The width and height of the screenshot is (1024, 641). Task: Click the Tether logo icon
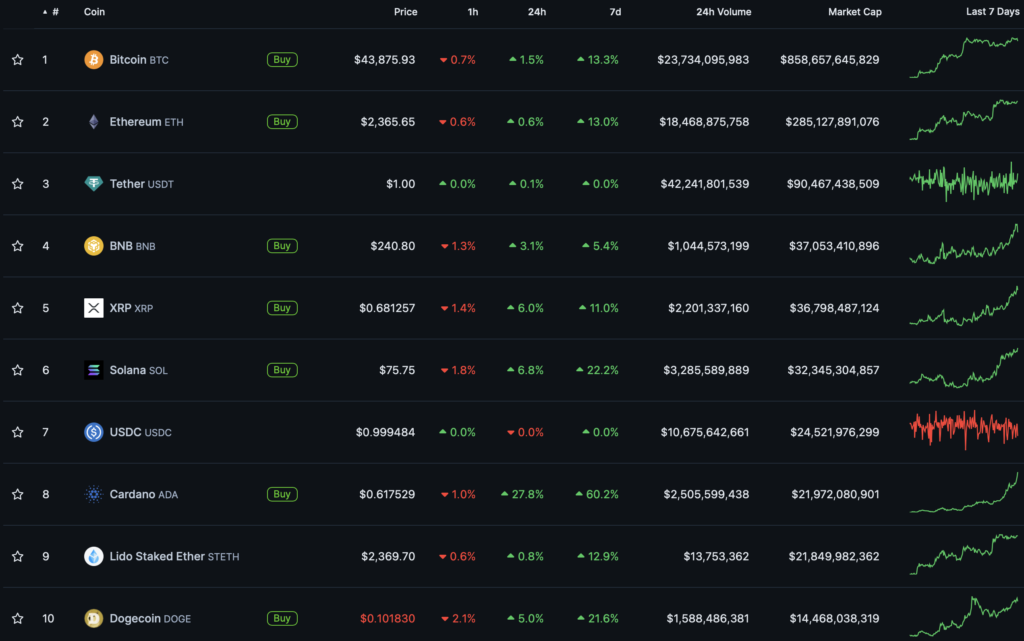pyautogui.click(x=93, y=184)
